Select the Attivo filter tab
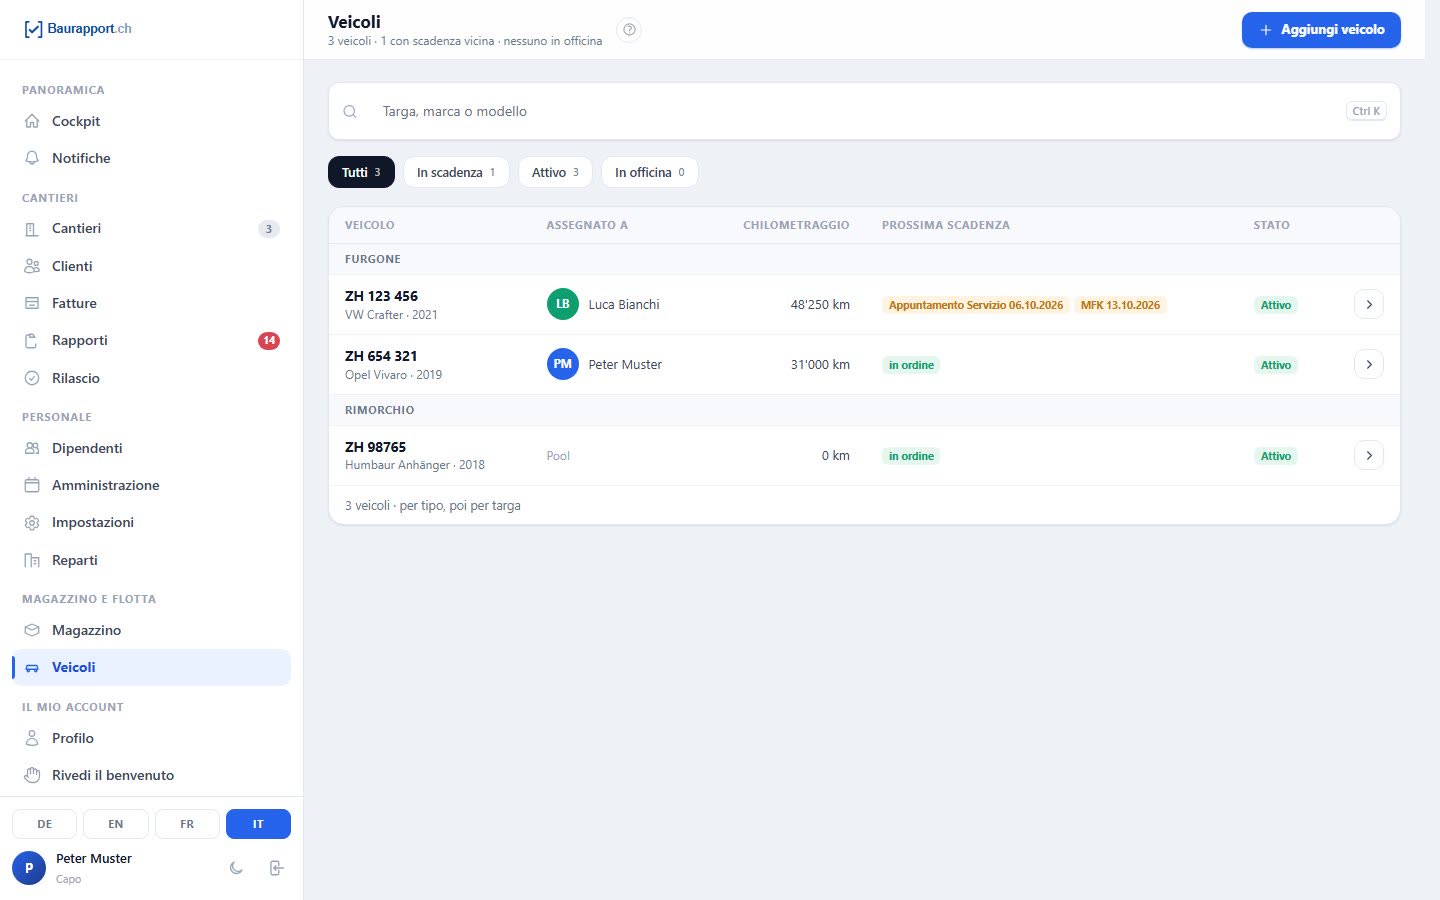The width and height of the screenshot is (1440, 900). click(555, 172)
